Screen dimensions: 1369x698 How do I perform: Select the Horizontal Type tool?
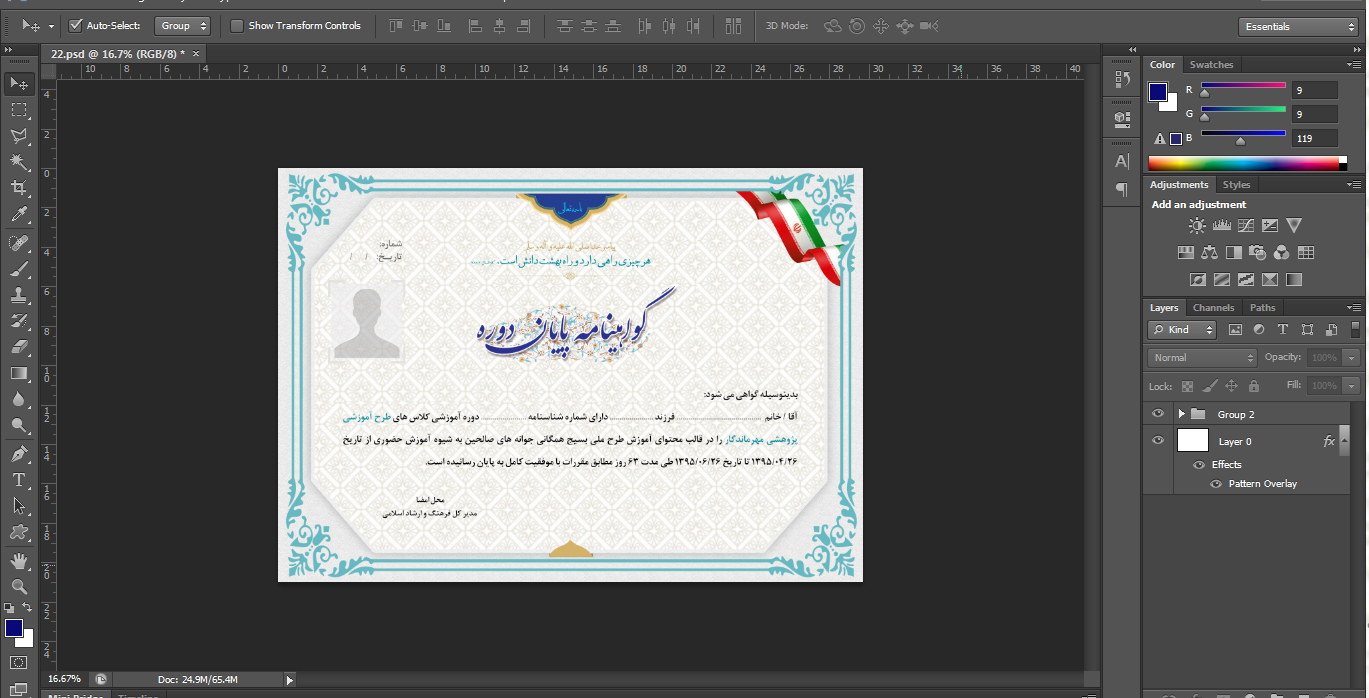coord(19,480)
